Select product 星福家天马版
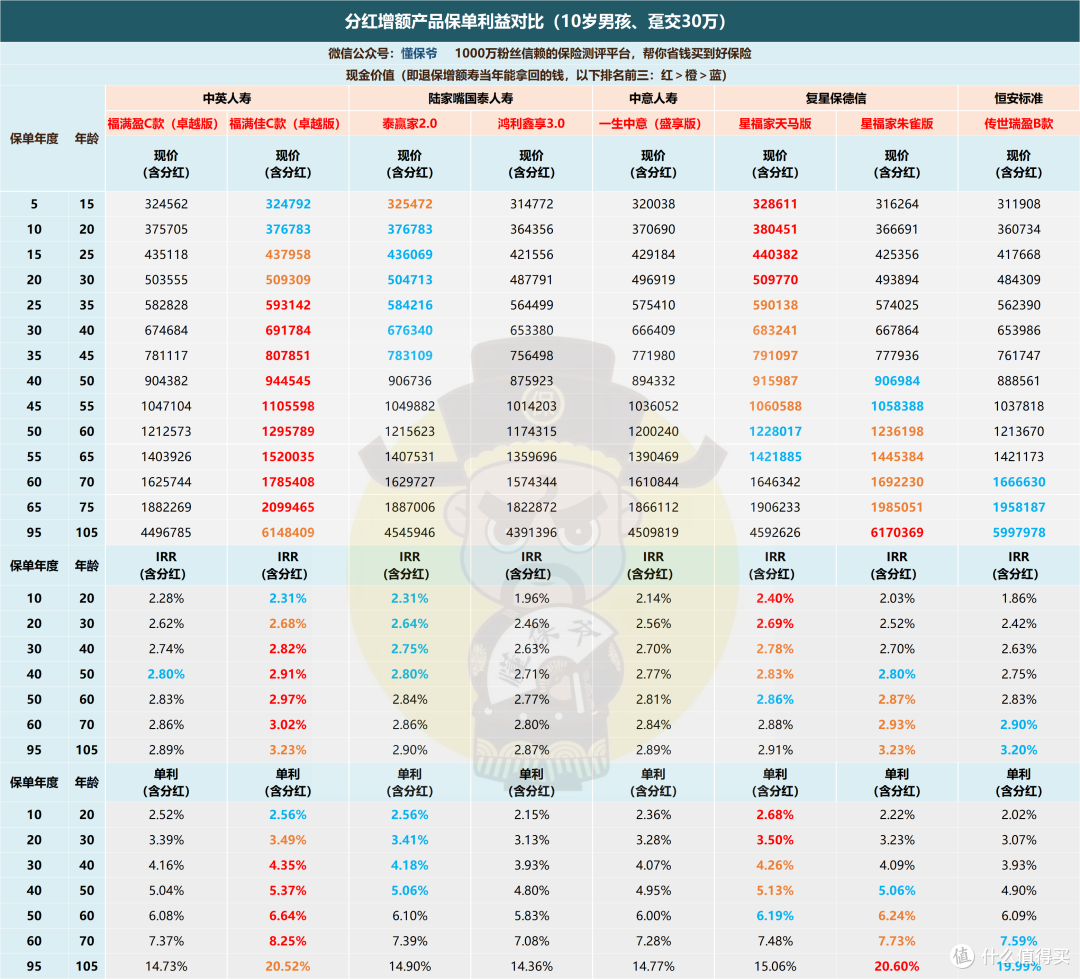The image size is (1080, 979). 775,124
